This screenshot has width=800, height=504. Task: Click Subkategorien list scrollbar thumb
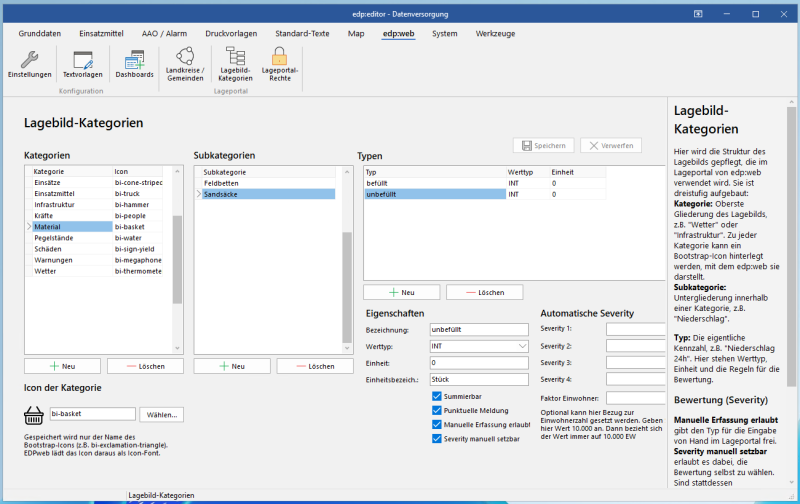click(347, 287)
